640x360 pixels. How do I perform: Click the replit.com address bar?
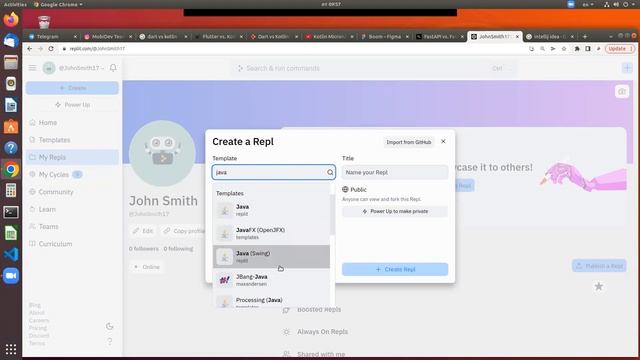tap(294, 49)
